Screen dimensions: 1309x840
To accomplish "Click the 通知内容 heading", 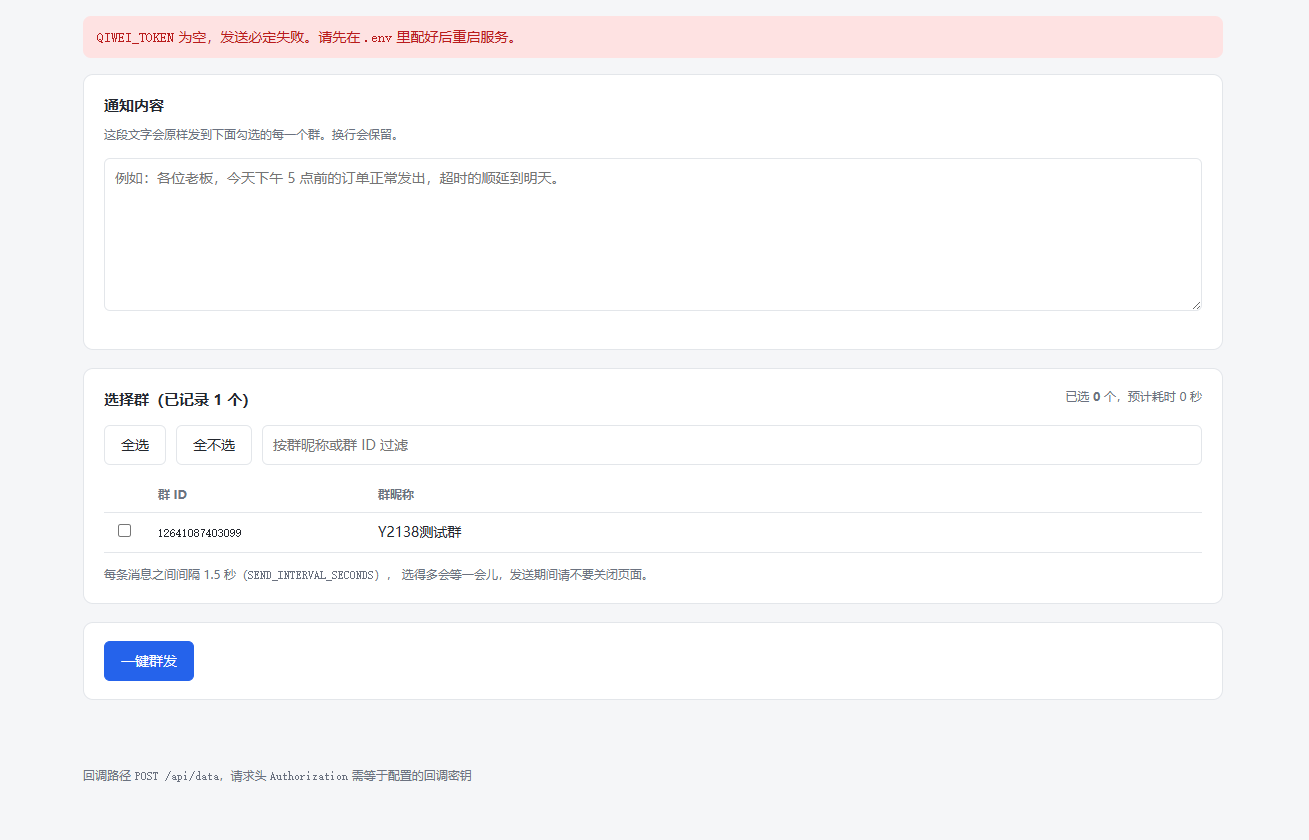I will click(x=134, y=106).
